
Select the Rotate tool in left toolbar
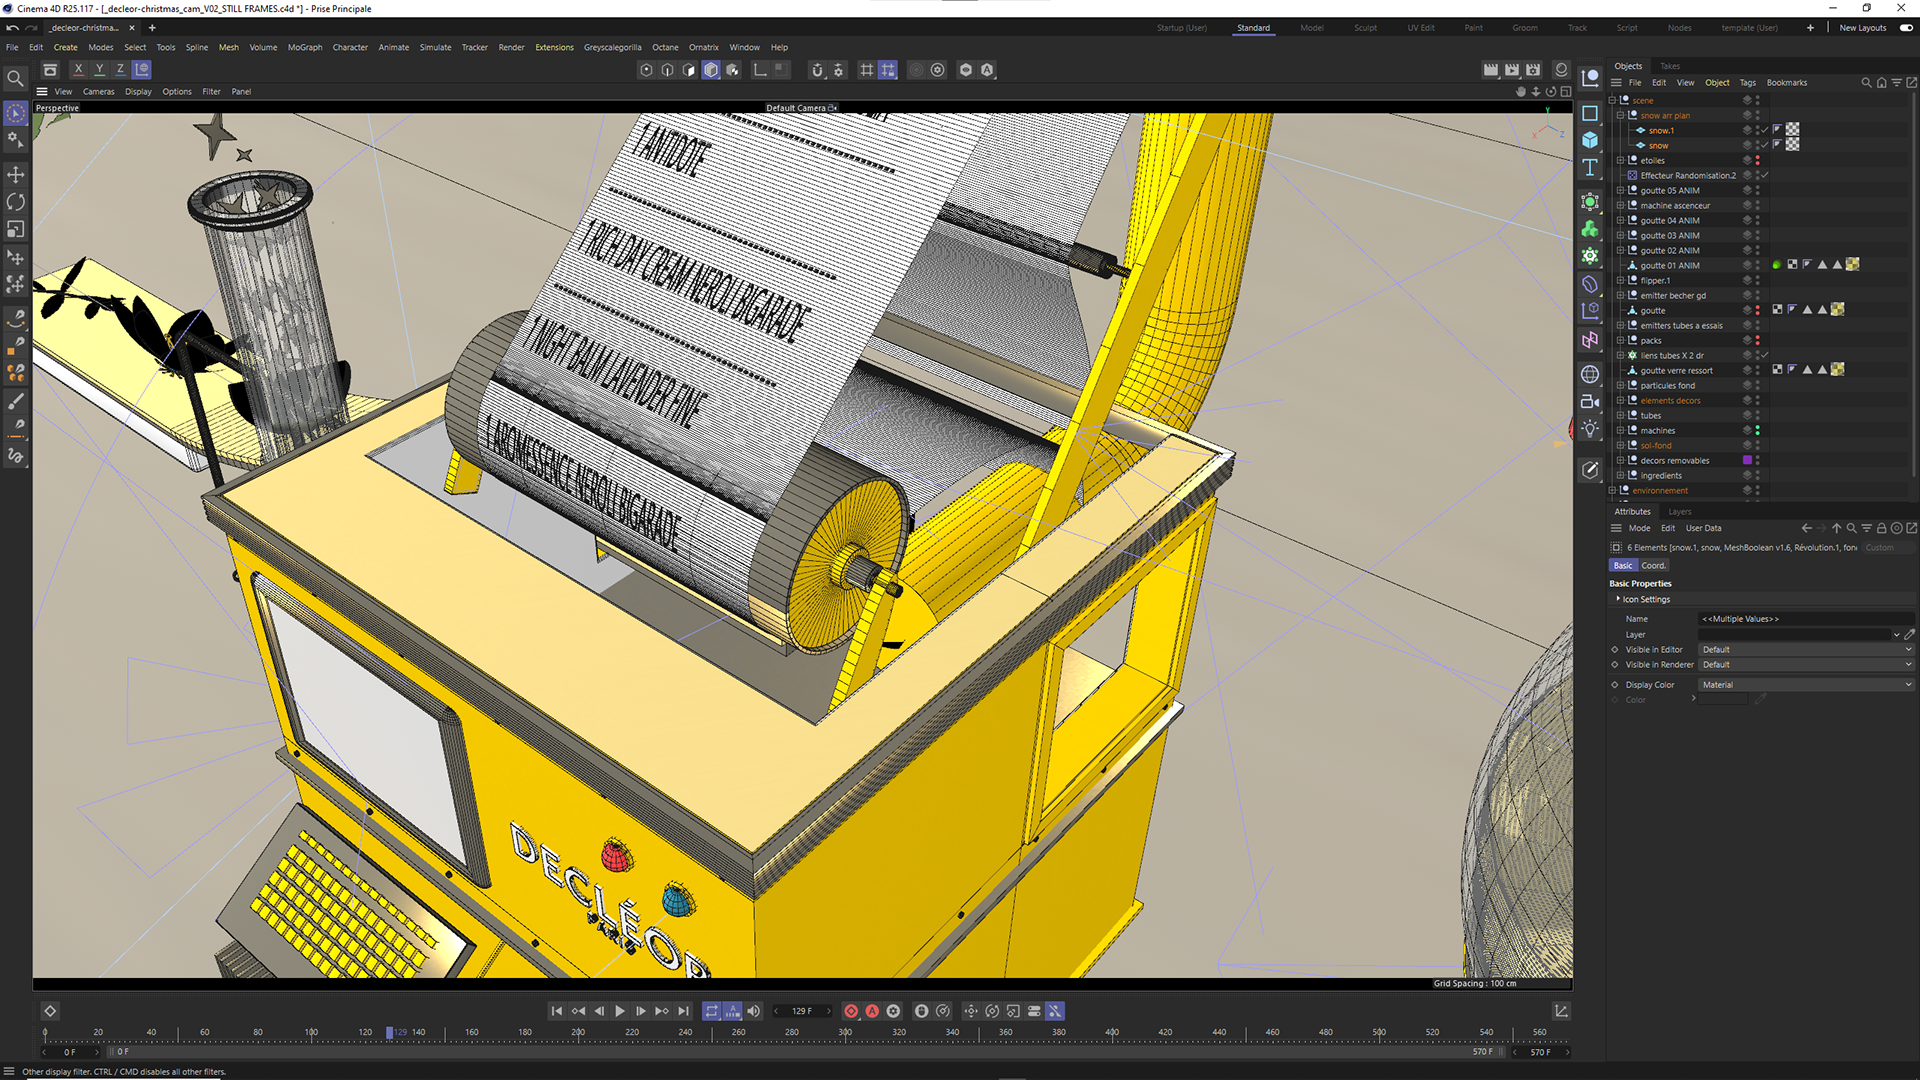click(15, 202)
